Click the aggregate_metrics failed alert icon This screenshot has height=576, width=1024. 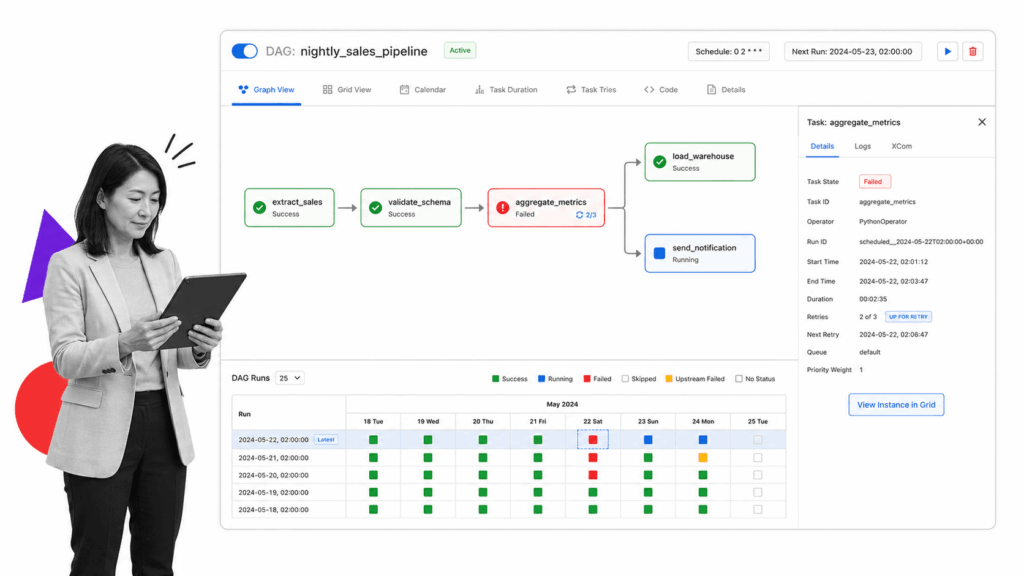[502, 208]
